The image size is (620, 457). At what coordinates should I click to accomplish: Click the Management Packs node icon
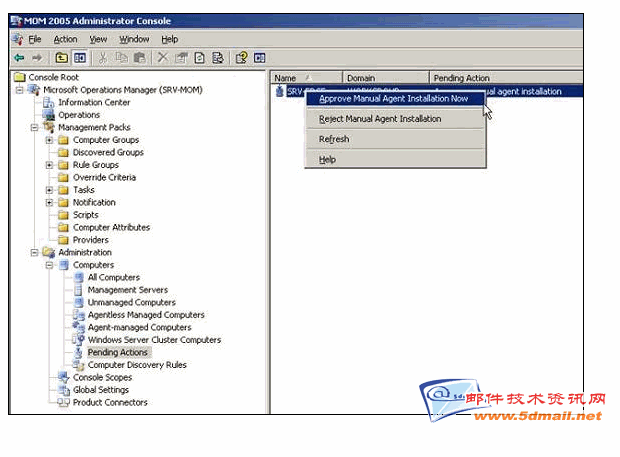click(49, 127)
